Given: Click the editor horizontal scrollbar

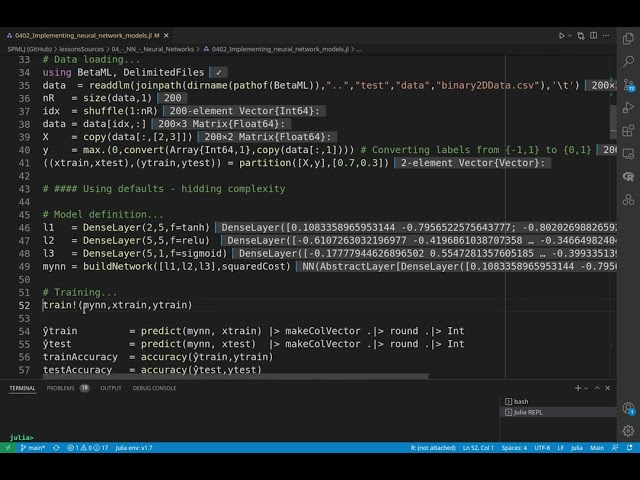Looking at the screenshot, I should [236, 376].
